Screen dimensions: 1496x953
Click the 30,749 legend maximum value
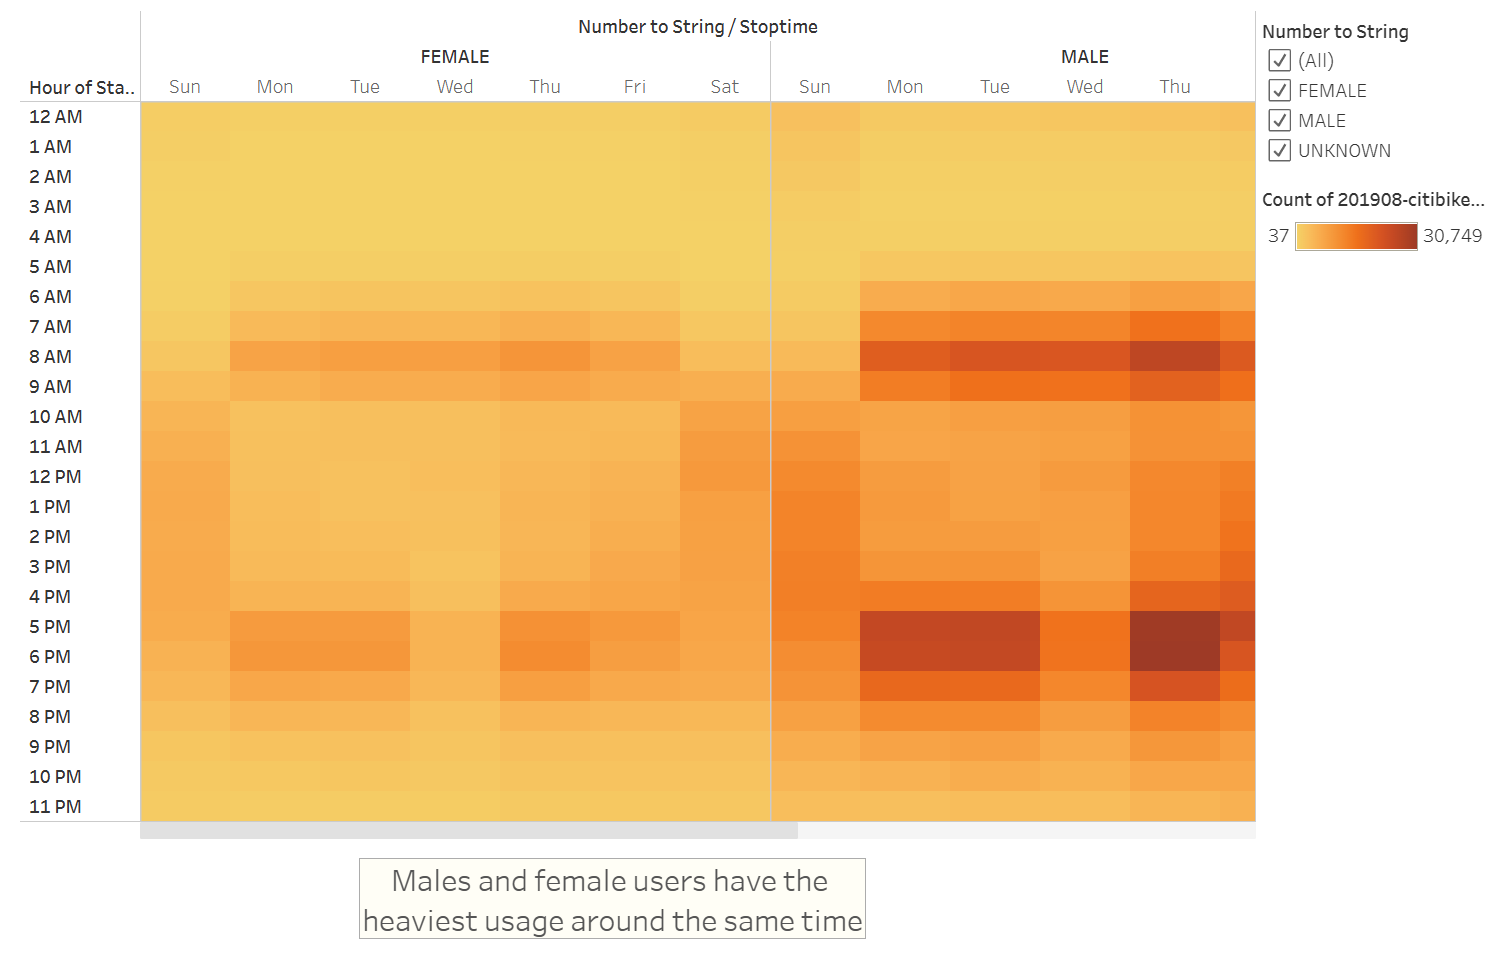pyautogui.click(x=1450, y=236)
